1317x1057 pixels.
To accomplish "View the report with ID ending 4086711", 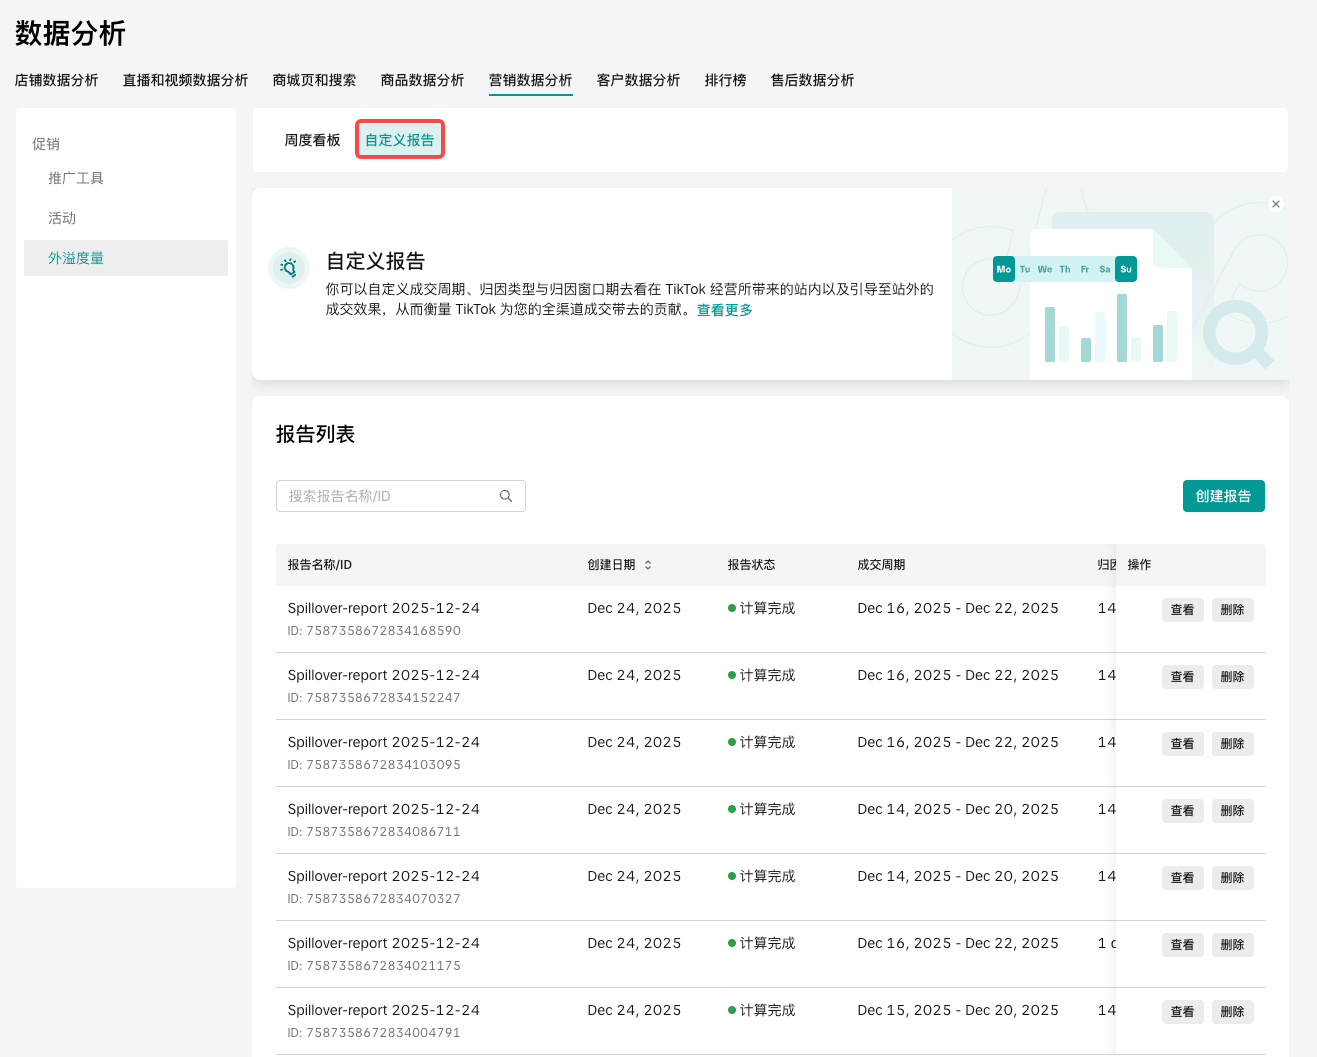I will point(1182,811).
